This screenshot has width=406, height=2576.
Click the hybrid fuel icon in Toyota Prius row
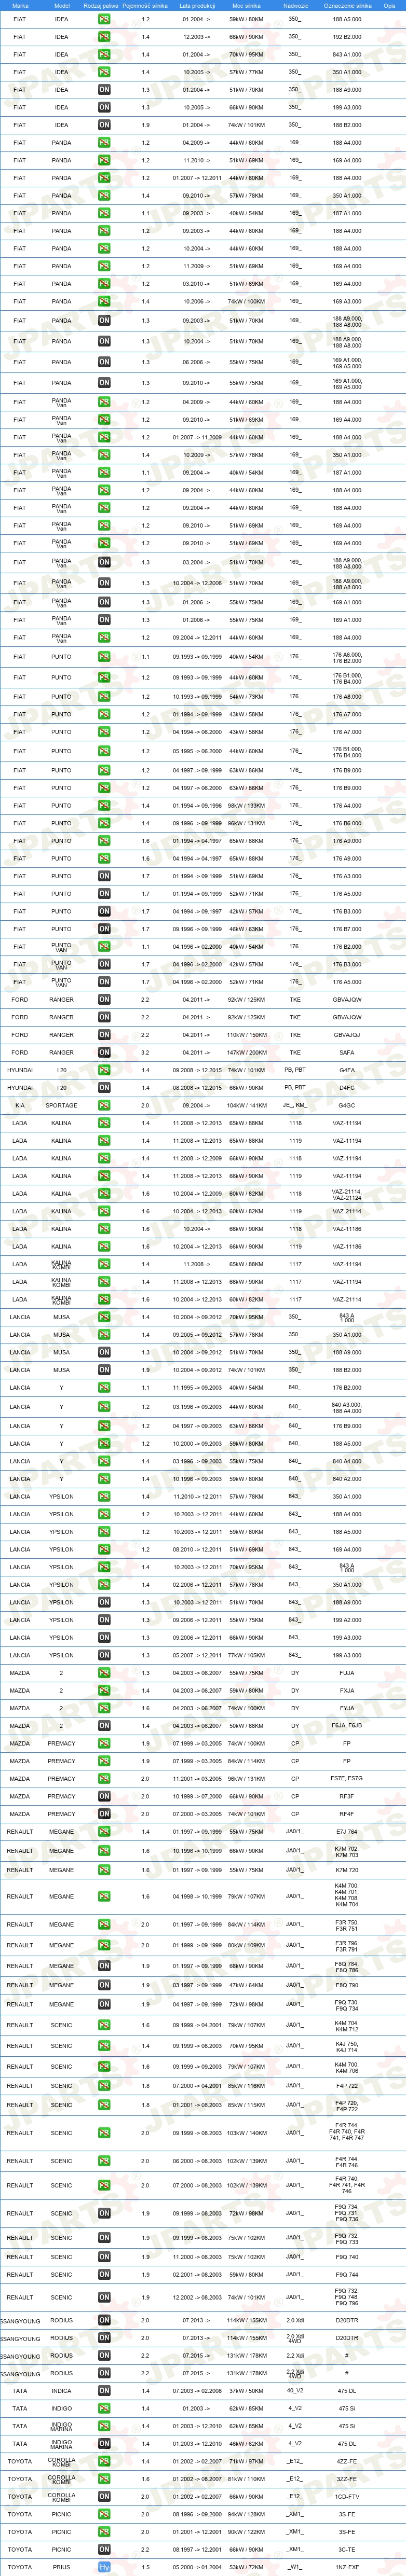point(104,2566)
